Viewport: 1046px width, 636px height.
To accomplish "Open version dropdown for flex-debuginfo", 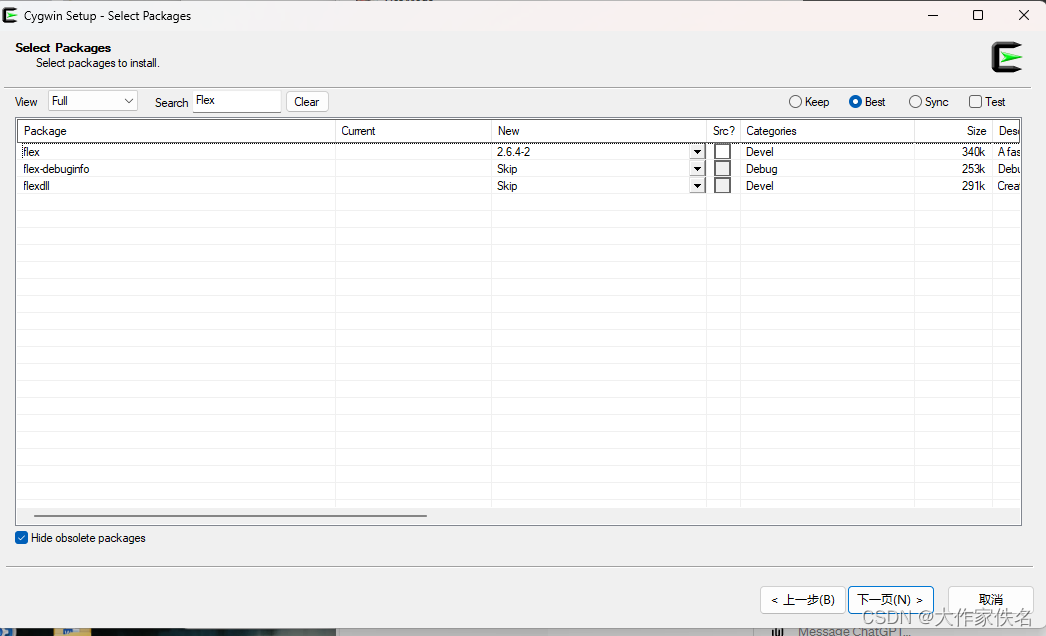I will [697, 169].
